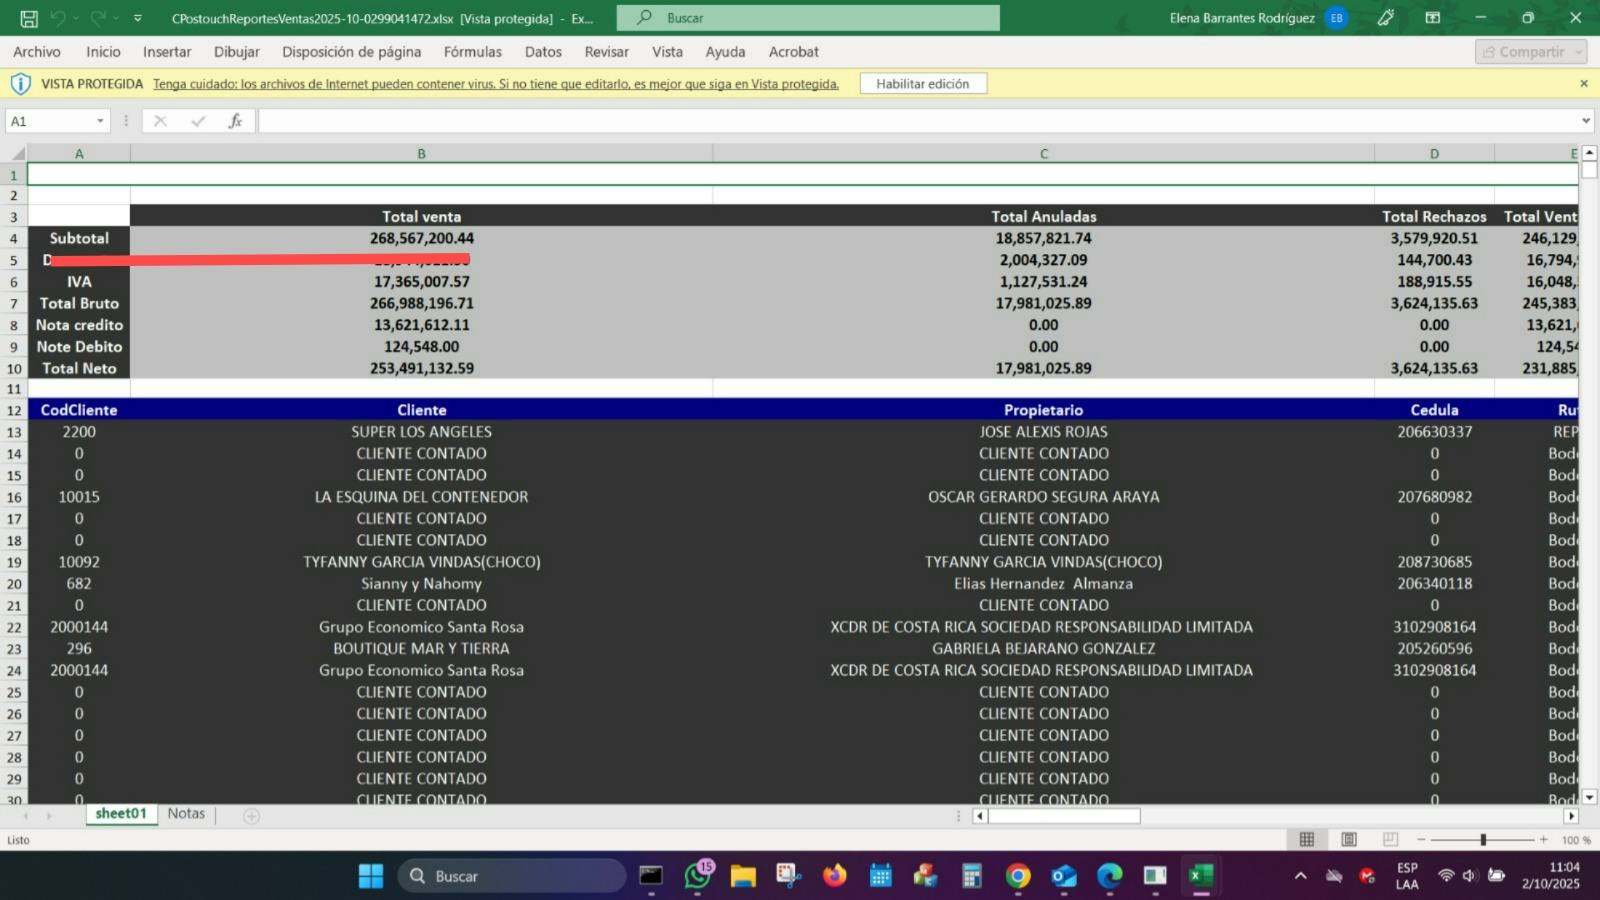This screenshot has width=1600, height=900.
Task: Select Normal view icon in status bar
Action: tap(1306, 840)
